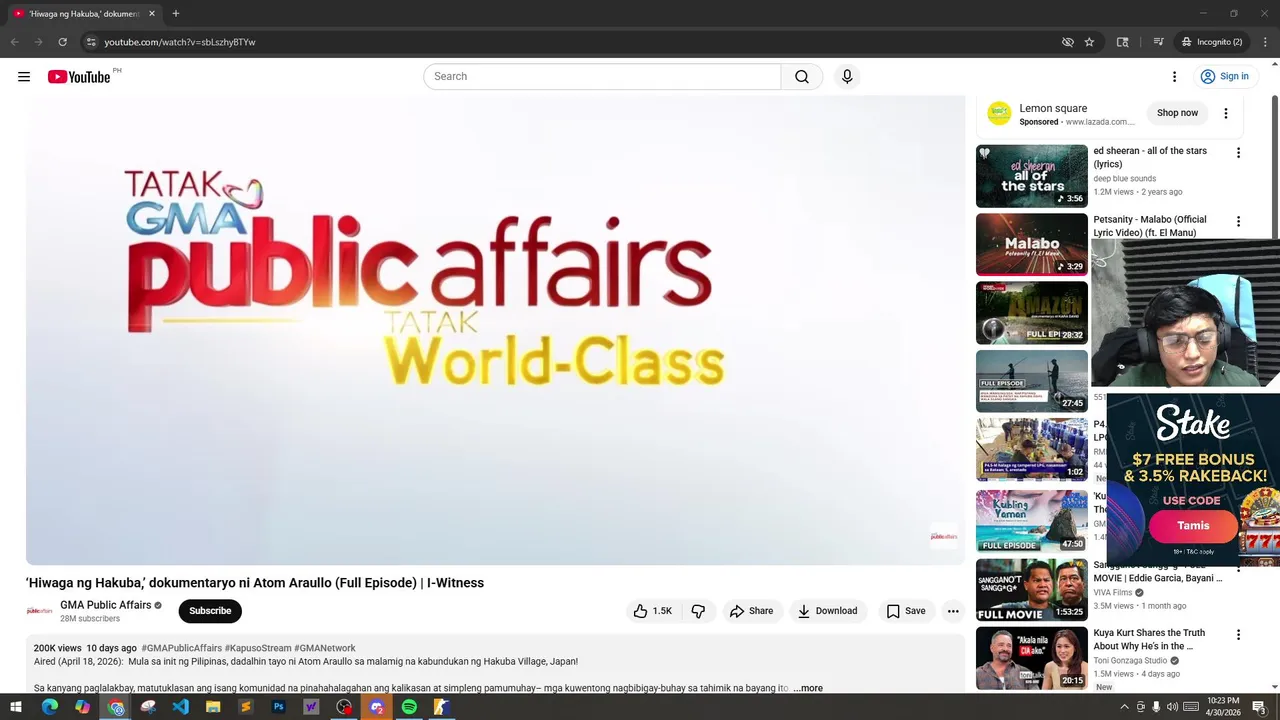1280x720 pixels.
Task: Open Spotify from the taskbar
Action: tap(409, 707)
